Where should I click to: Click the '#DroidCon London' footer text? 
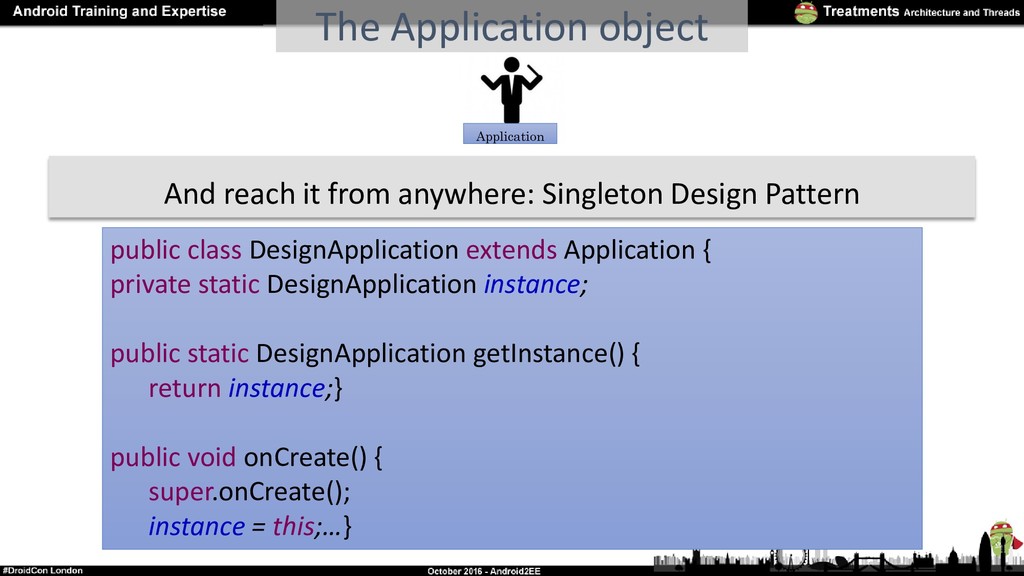pyautogui.click(x=42, y=570)
